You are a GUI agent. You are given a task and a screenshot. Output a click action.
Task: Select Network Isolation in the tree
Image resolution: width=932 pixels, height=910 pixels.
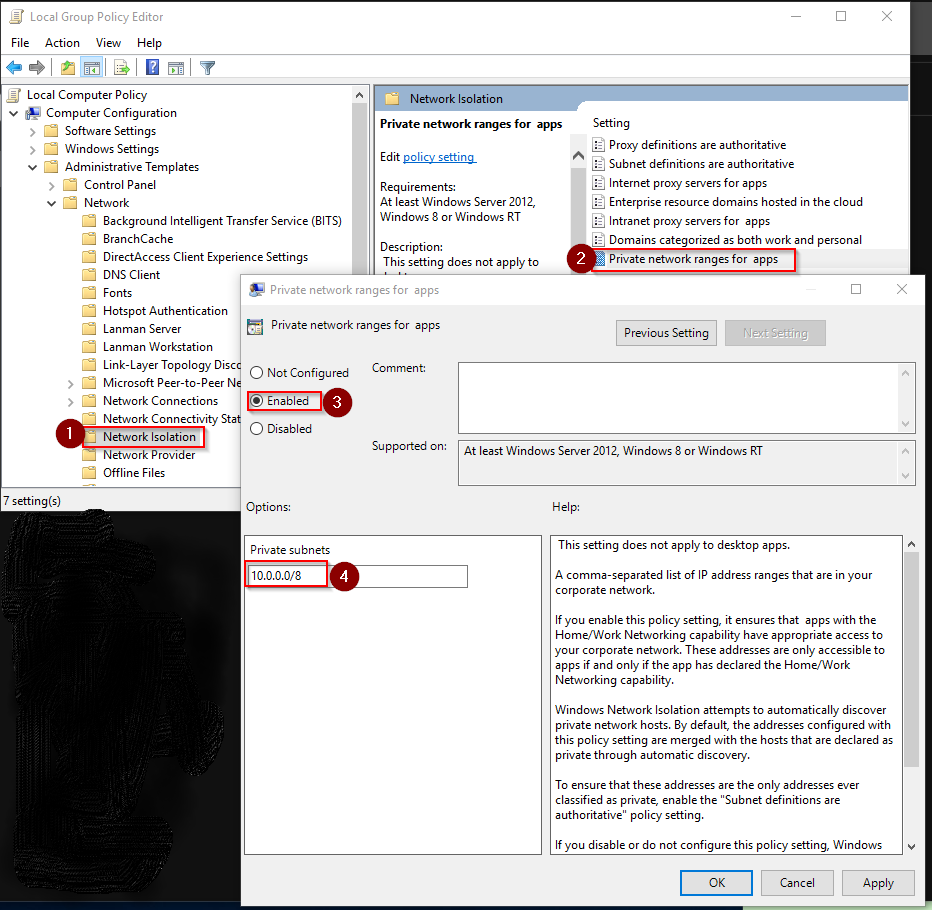pyautogui.click(x=149, y=437)
